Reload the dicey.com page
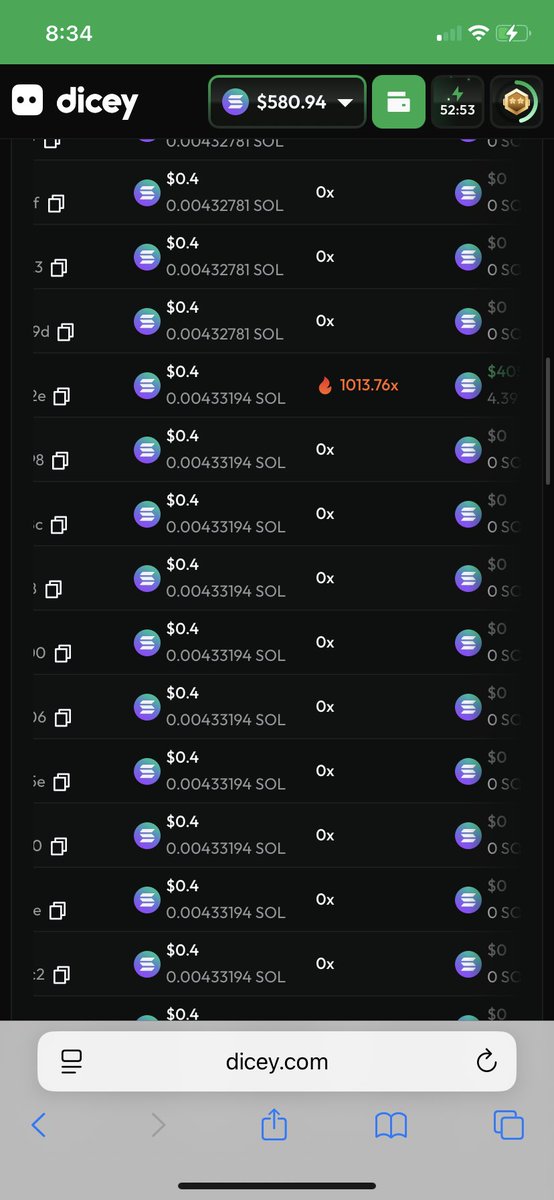Viewport: 554px width, 1200px height. tap(486, 1062)
